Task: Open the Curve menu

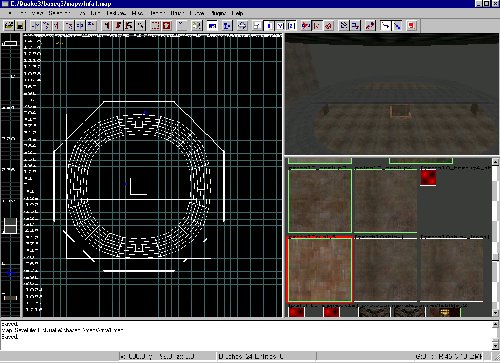Action: (x=197, y=13)
